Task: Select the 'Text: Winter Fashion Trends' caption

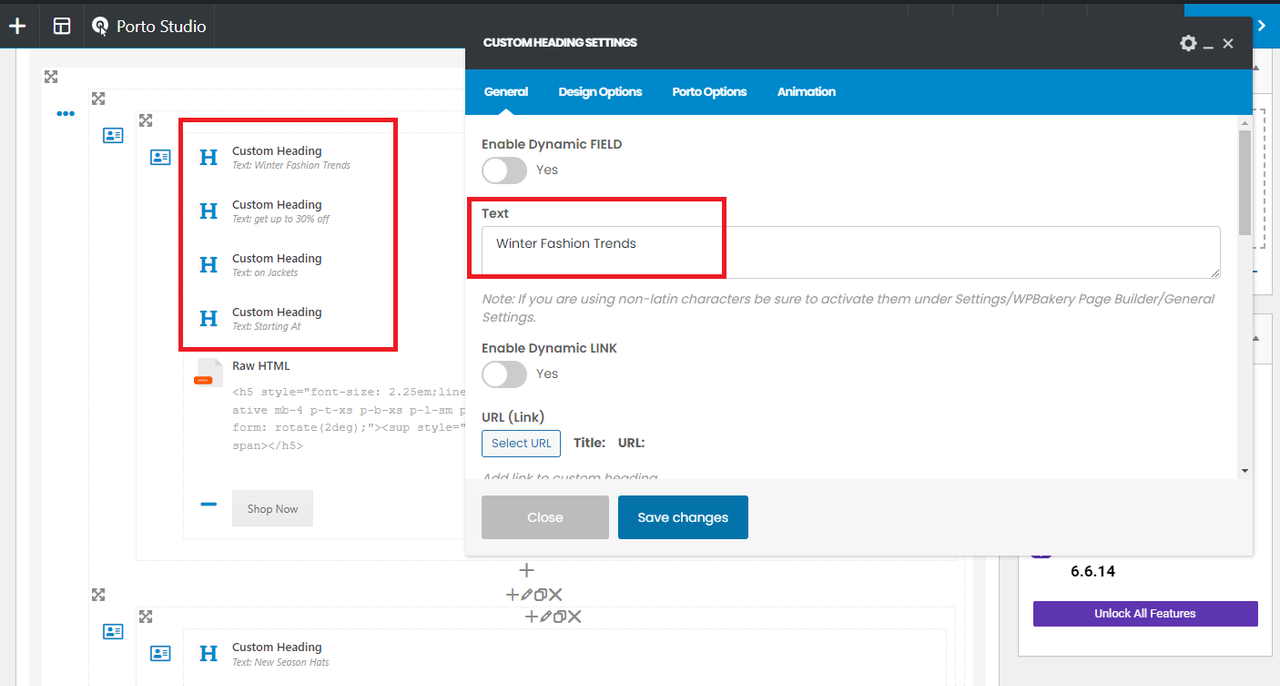Action: click(291, 166)
